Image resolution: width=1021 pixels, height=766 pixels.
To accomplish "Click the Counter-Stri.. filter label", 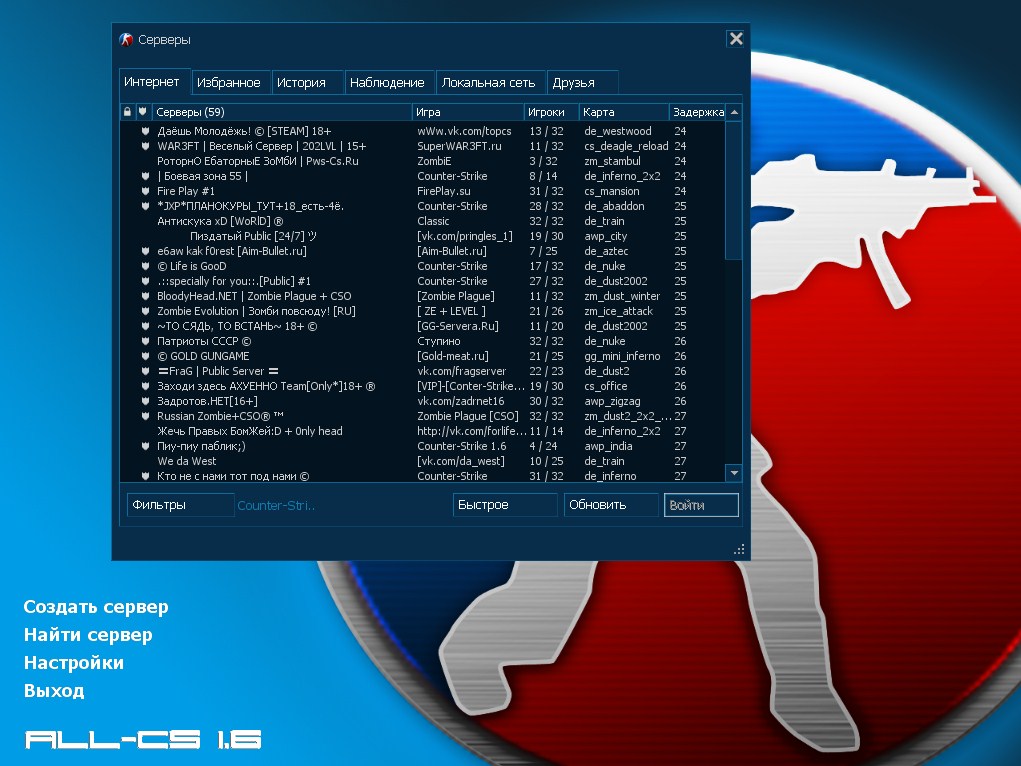I will pyautogui.click(x=276, y=505).
